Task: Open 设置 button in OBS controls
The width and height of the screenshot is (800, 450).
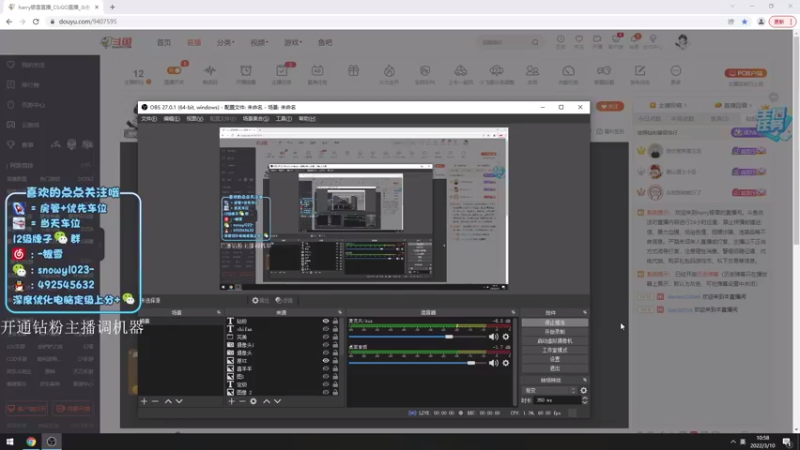Action: (555, 359)
